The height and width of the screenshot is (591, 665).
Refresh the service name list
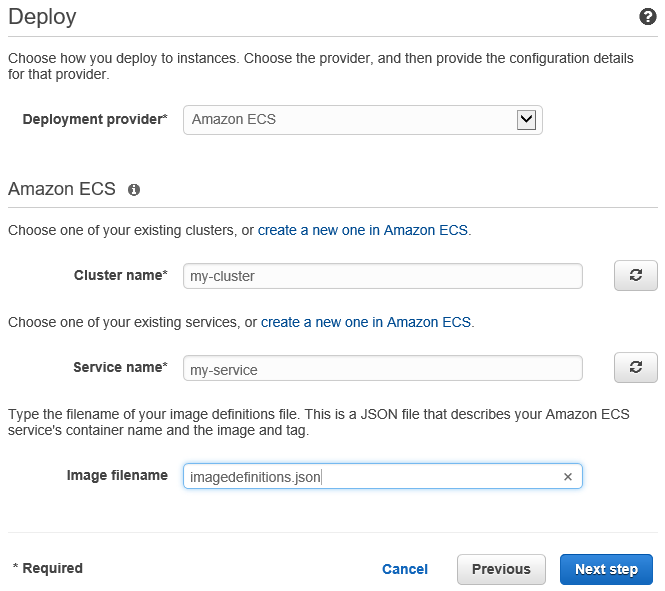tap(635, 368)
